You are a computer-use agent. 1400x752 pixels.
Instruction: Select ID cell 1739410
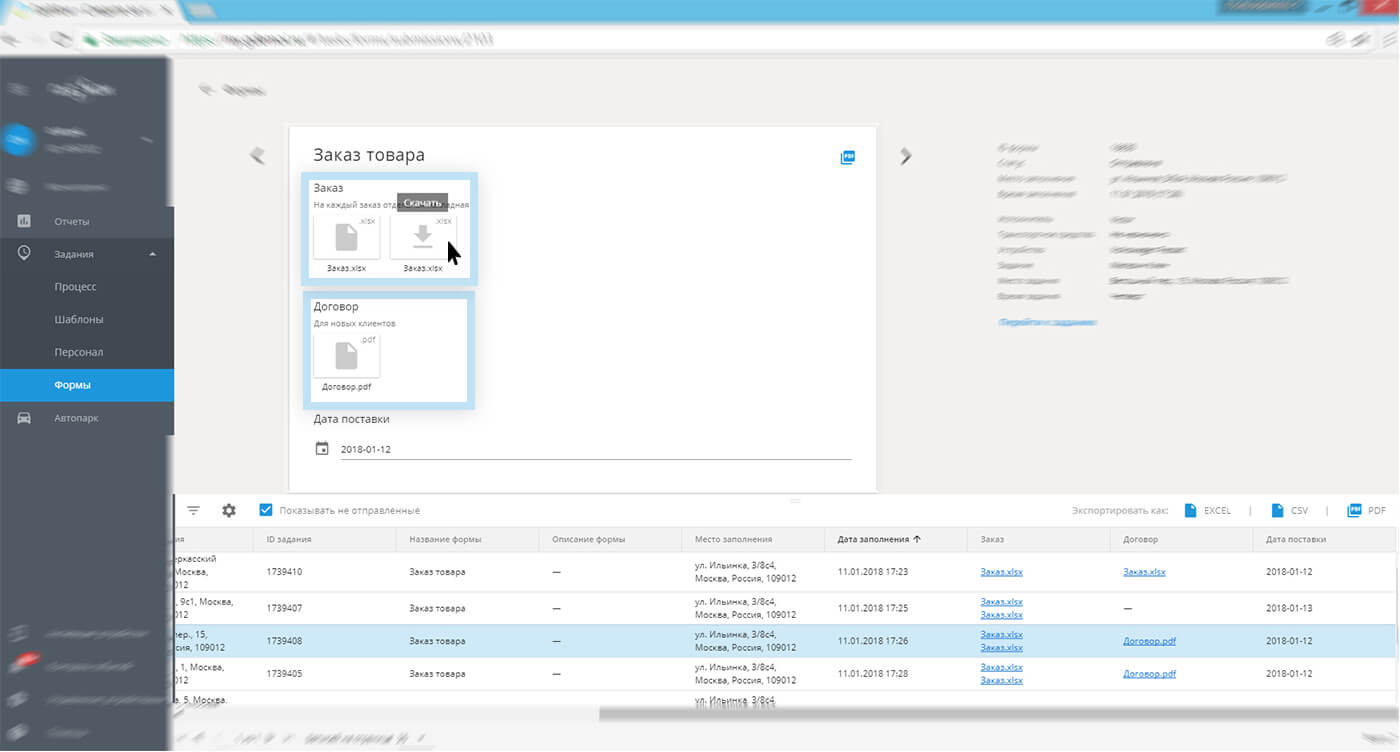tap(284, 573)
